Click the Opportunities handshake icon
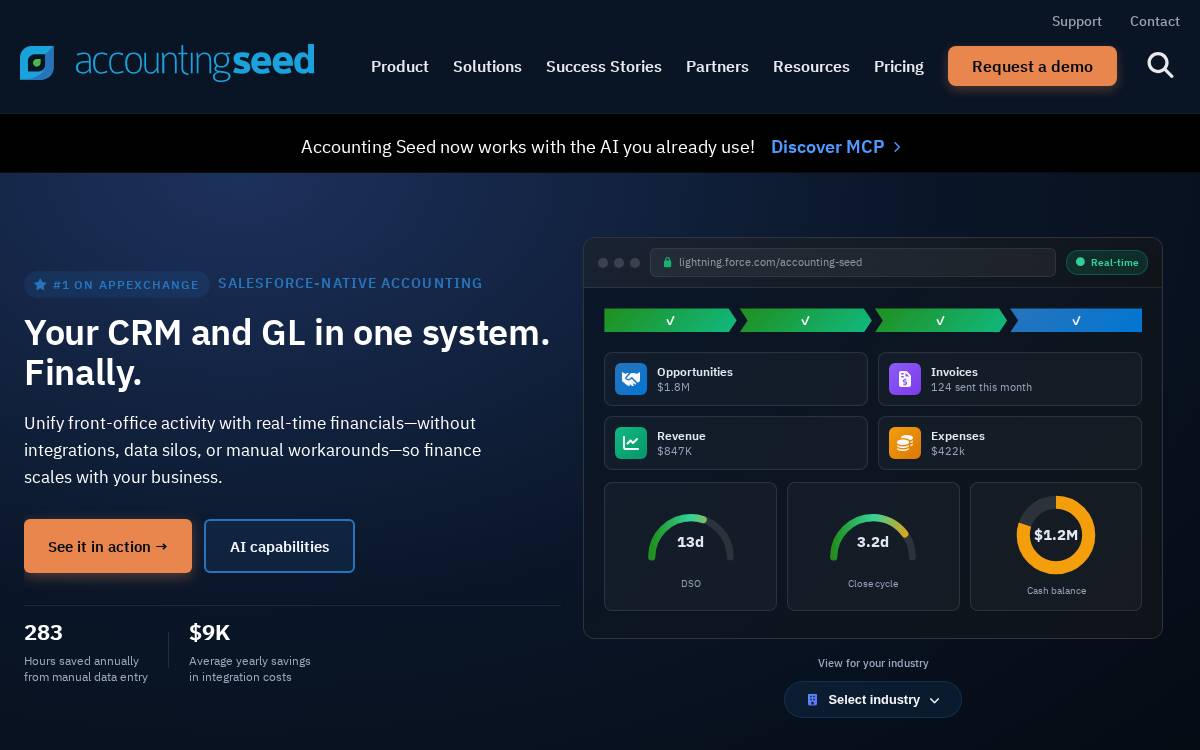This screenshot has width=1200, height=750. click(x=631, y=379)
